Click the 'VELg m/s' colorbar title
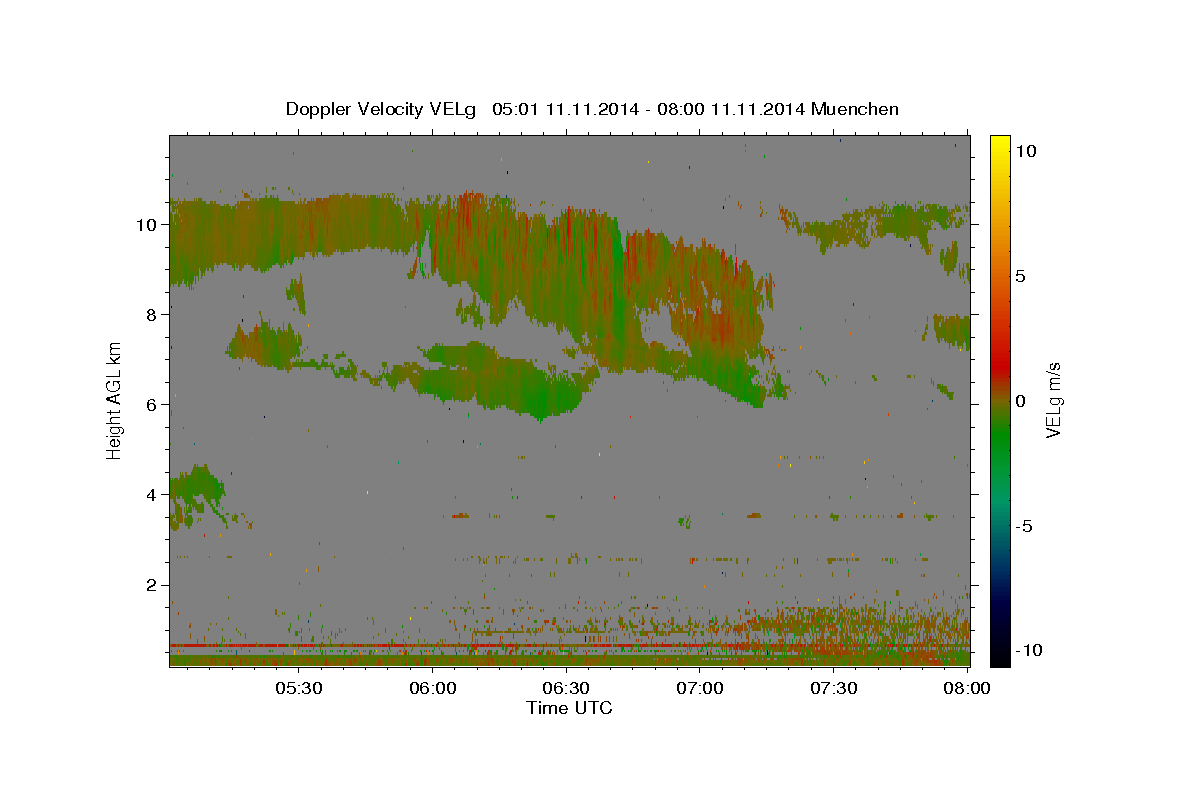This screenshot has height=800, width=1200. (1053, 400)
